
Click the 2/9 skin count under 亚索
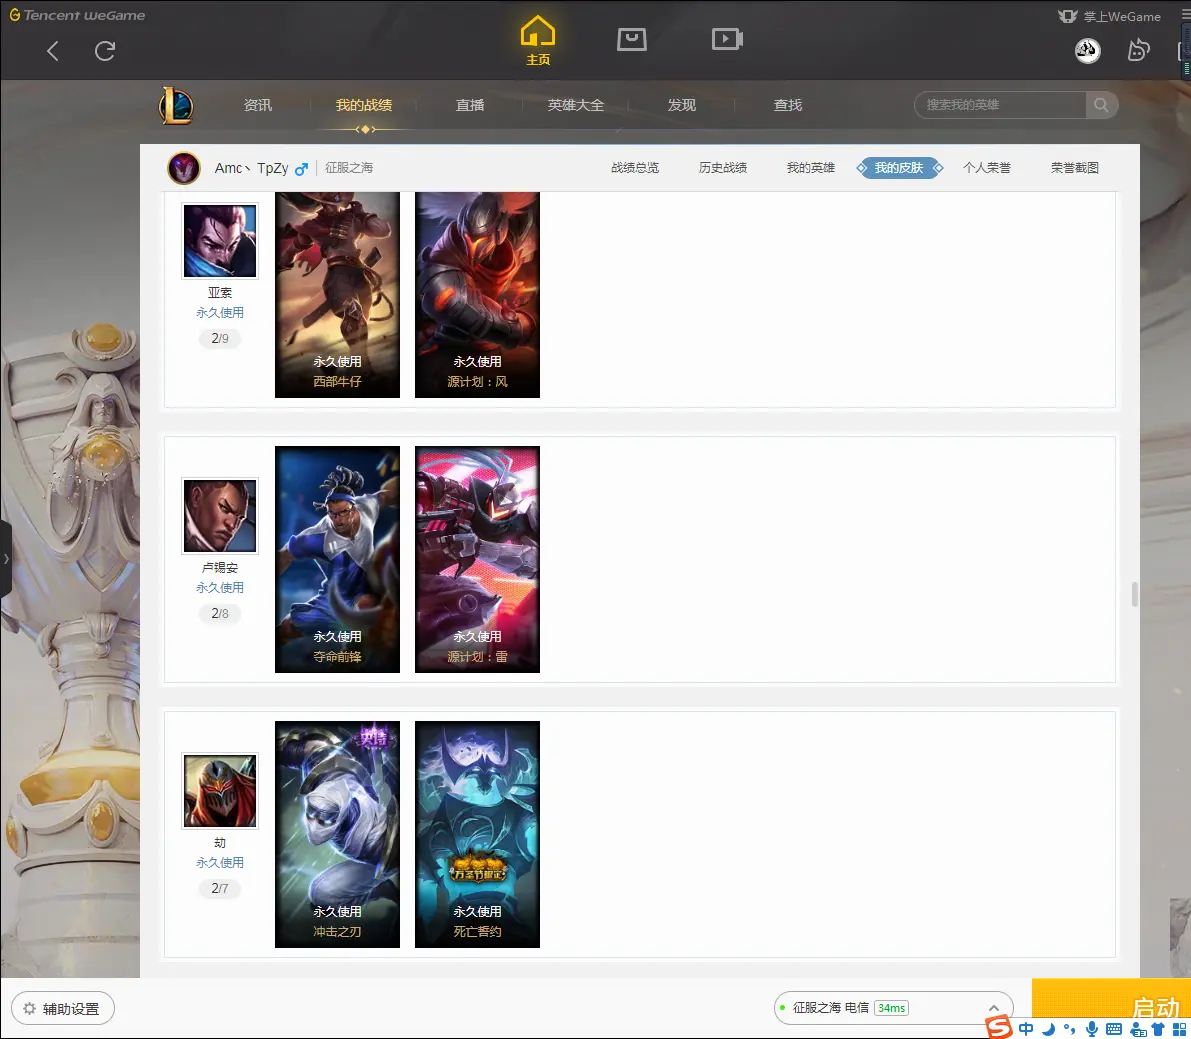click(220, 338)
